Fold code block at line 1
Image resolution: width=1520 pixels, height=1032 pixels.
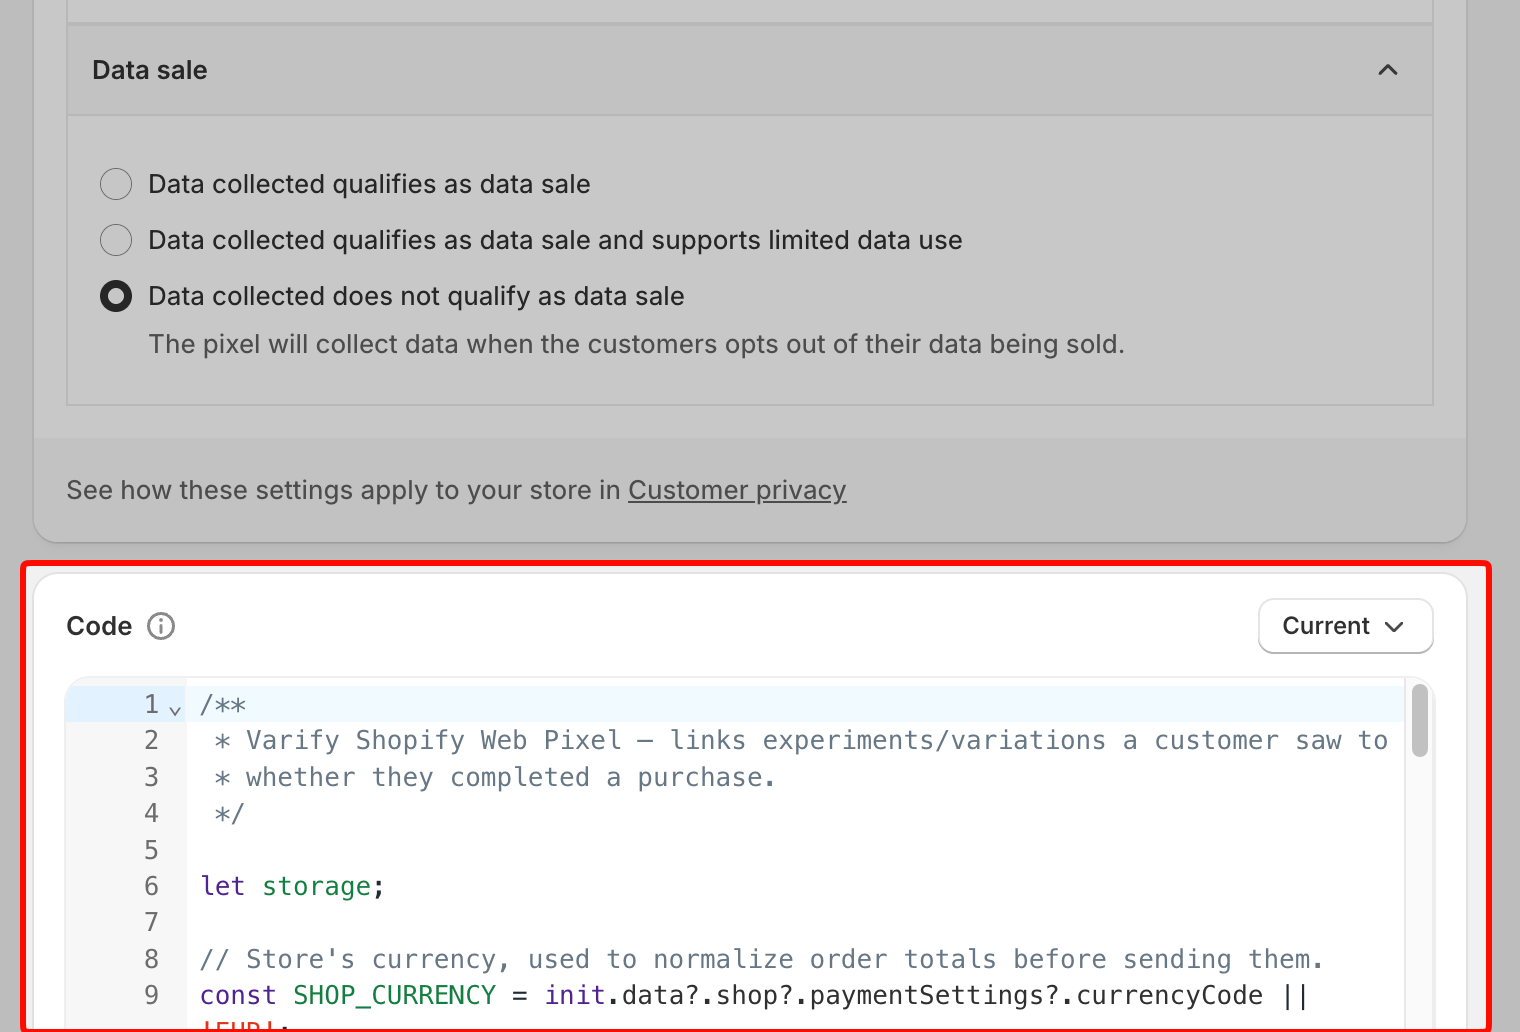point(175,710)
